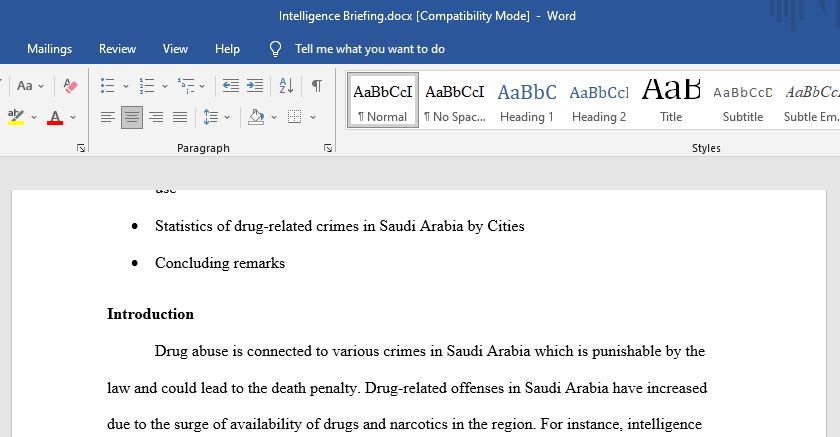Decrease paragraph indent
This screenshot has height=437, width=840.
point(230,86)
